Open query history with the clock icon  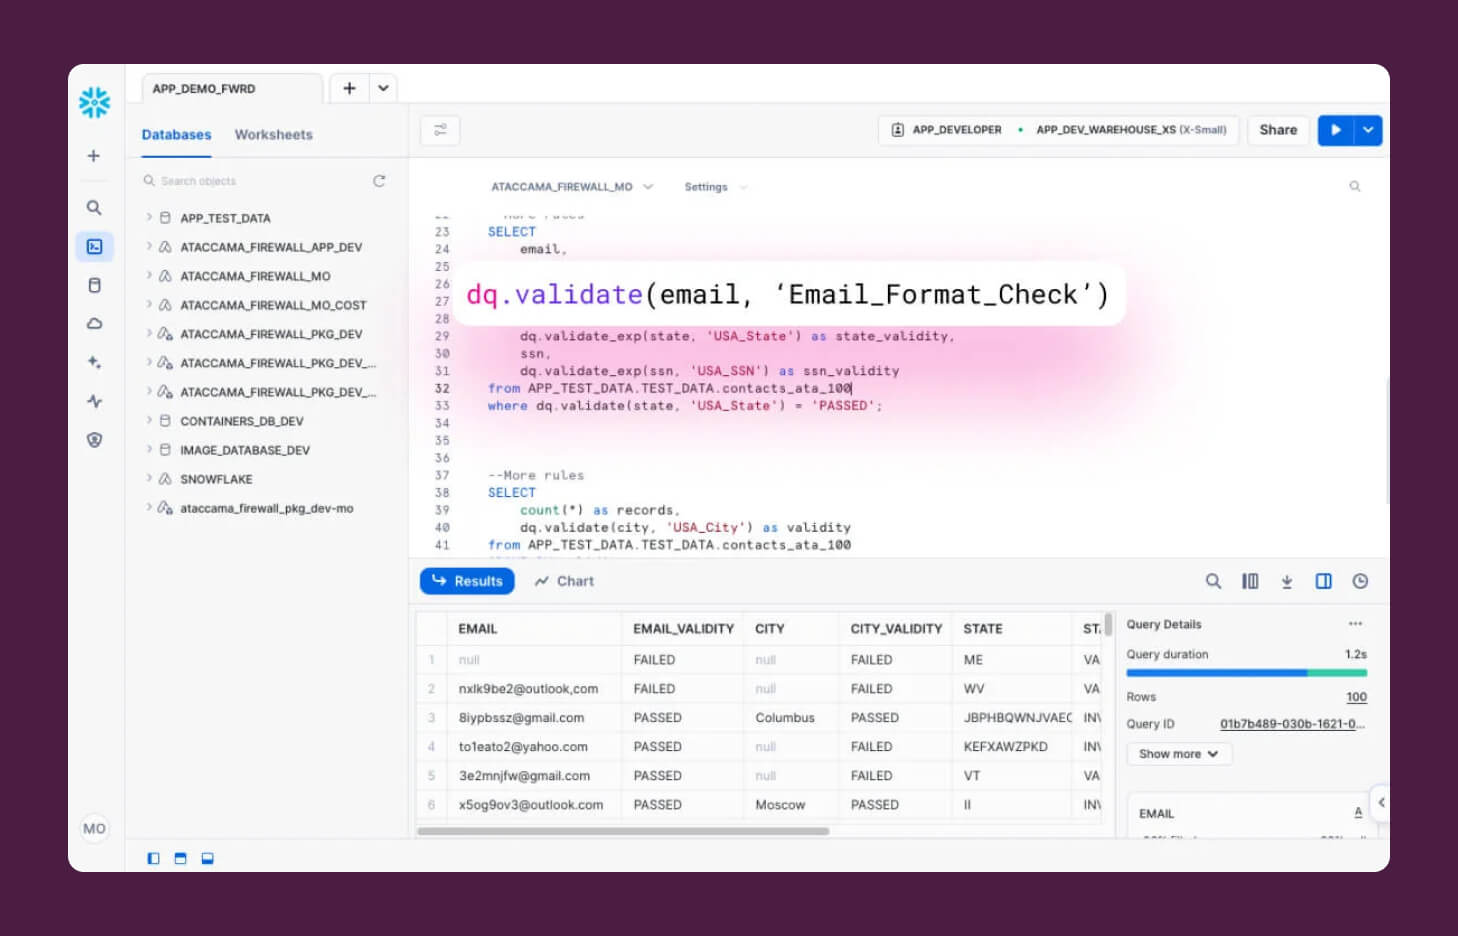click(1358, 581)
